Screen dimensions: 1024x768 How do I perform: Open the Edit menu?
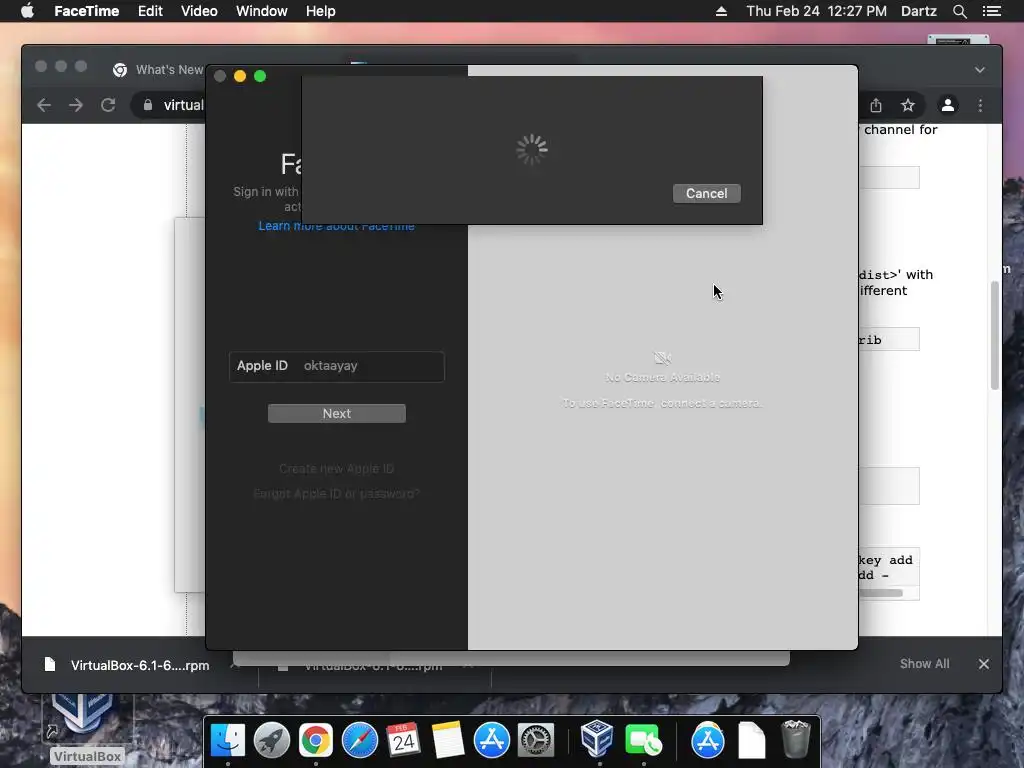point(150,11)
